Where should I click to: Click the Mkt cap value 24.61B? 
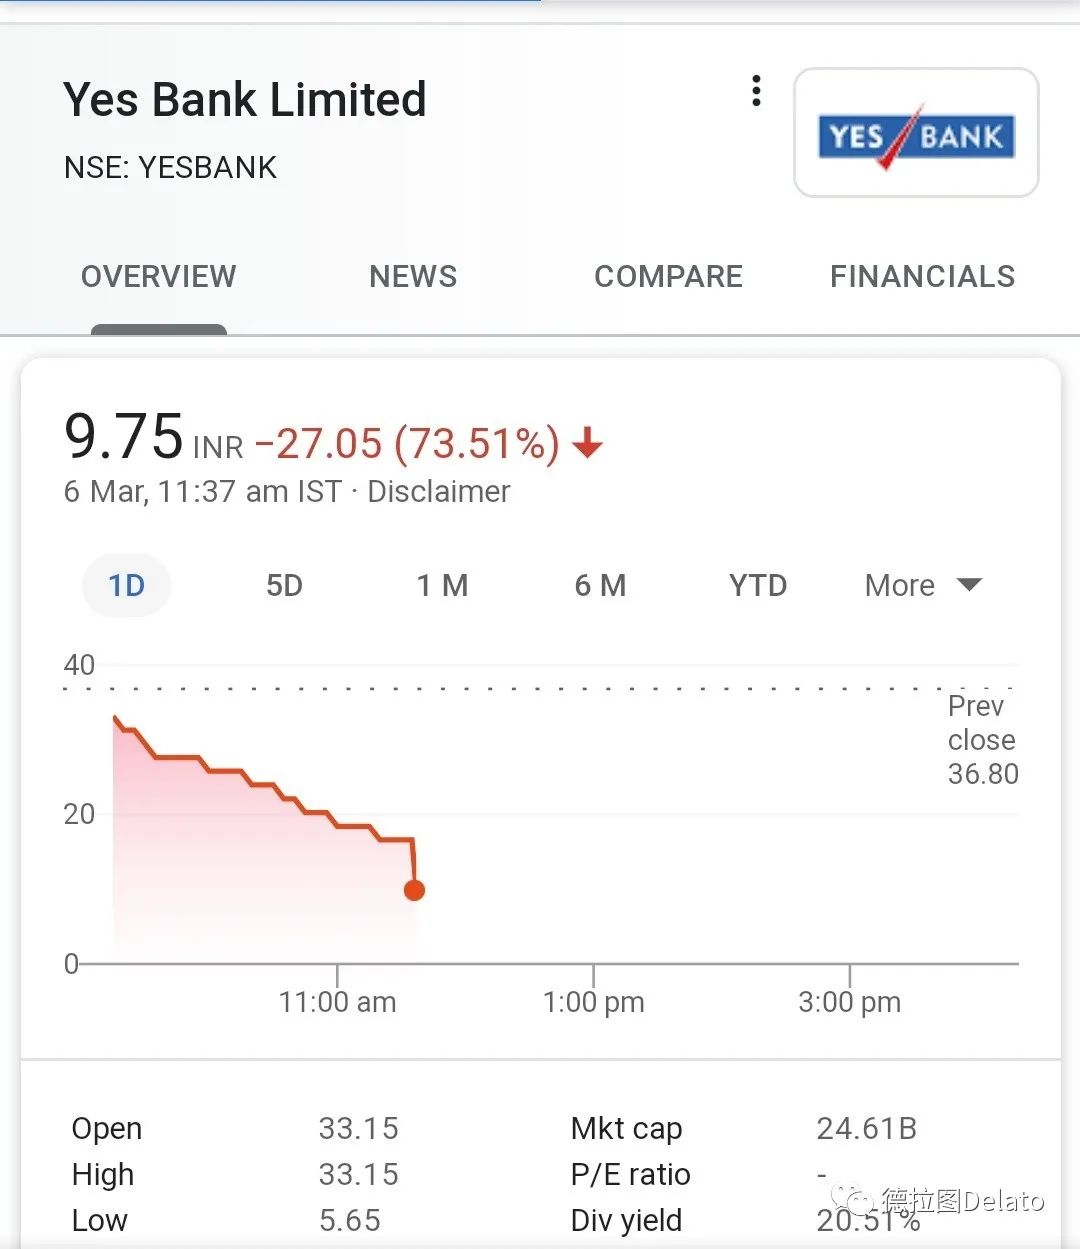[x=867, y=1128]
